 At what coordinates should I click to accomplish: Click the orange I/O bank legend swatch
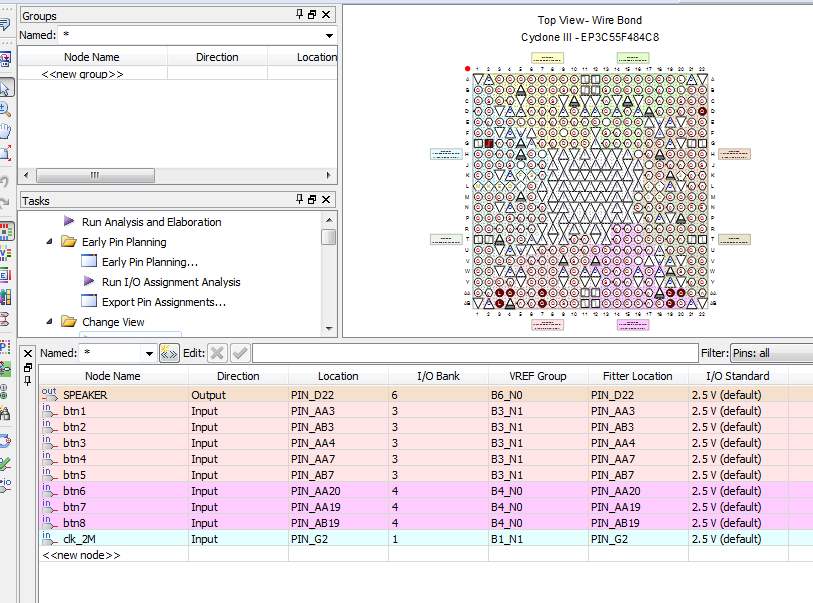pos(735,154)
